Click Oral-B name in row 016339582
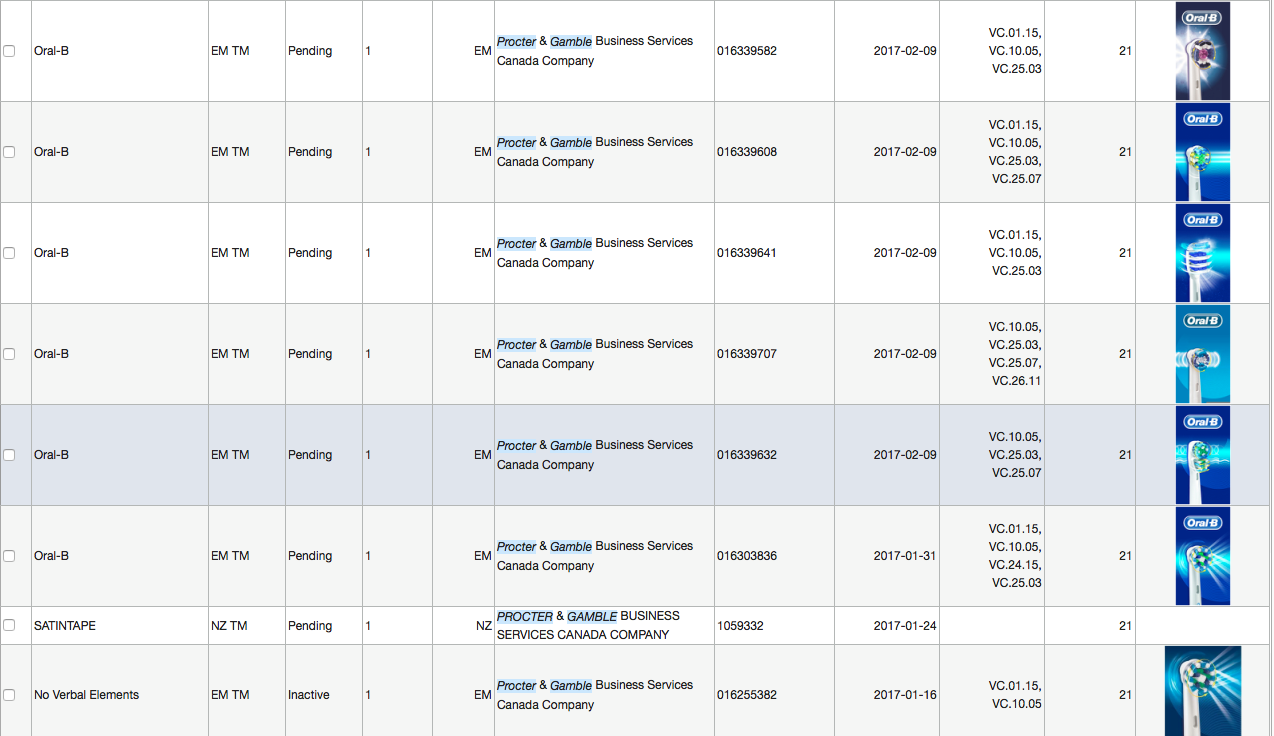 pyautogui.click(x=51, y=51)
